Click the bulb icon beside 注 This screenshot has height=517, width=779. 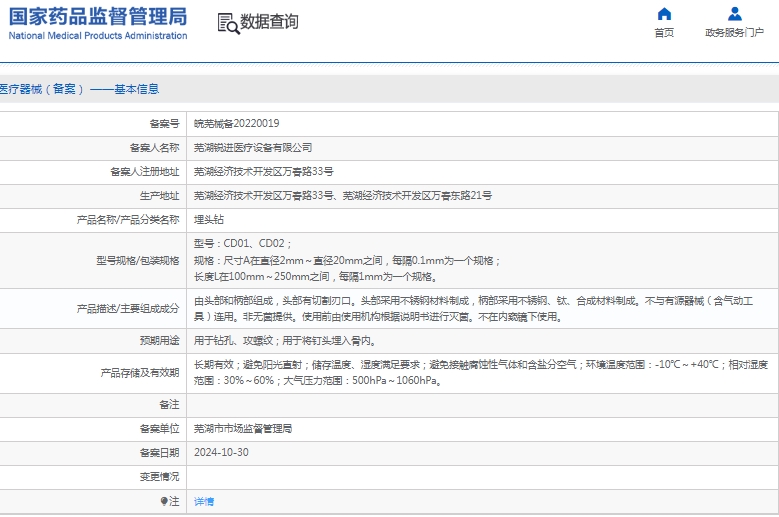164,501
